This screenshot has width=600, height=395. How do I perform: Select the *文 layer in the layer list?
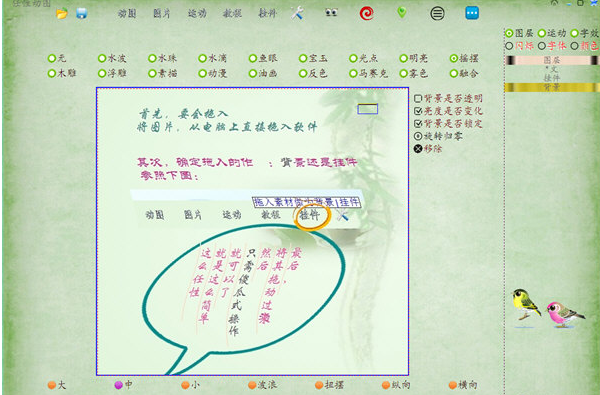[x=551, y=69]
